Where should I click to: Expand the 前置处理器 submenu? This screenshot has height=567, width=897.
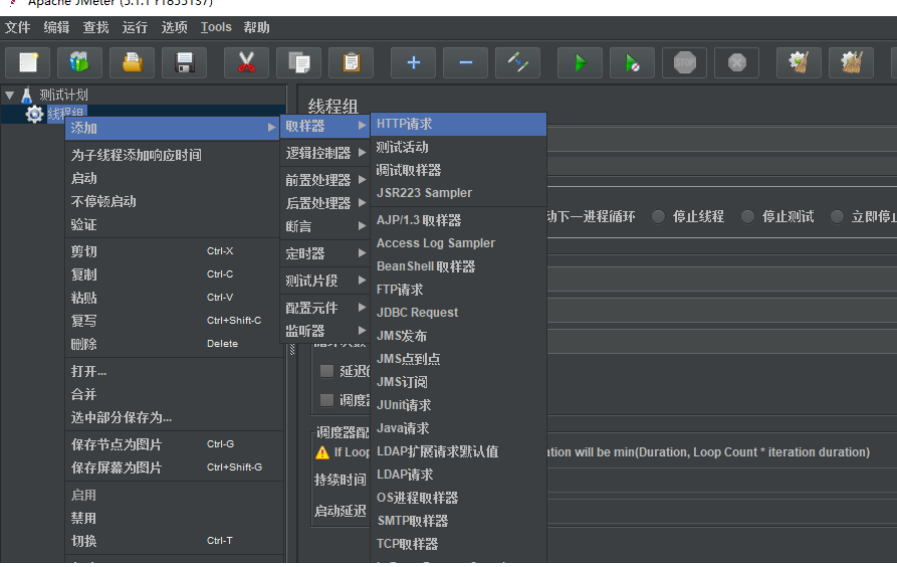(325, 180)
